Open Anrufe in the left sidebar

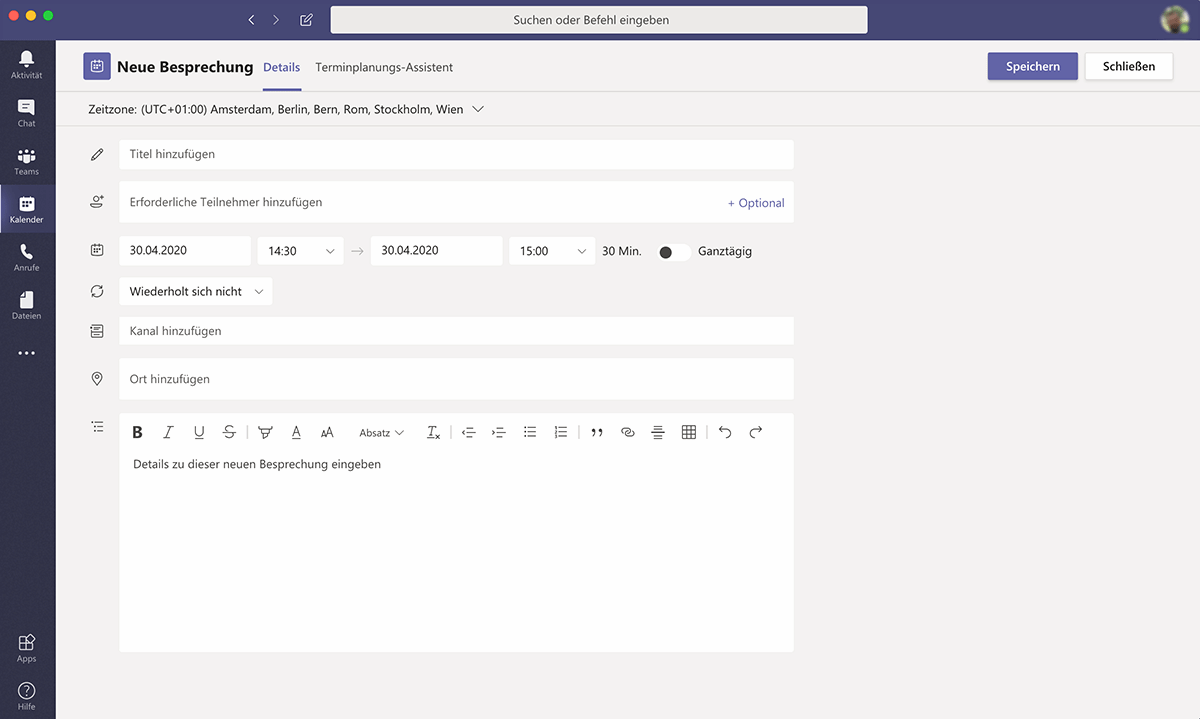pyautogui.click(x=27, y=258)
